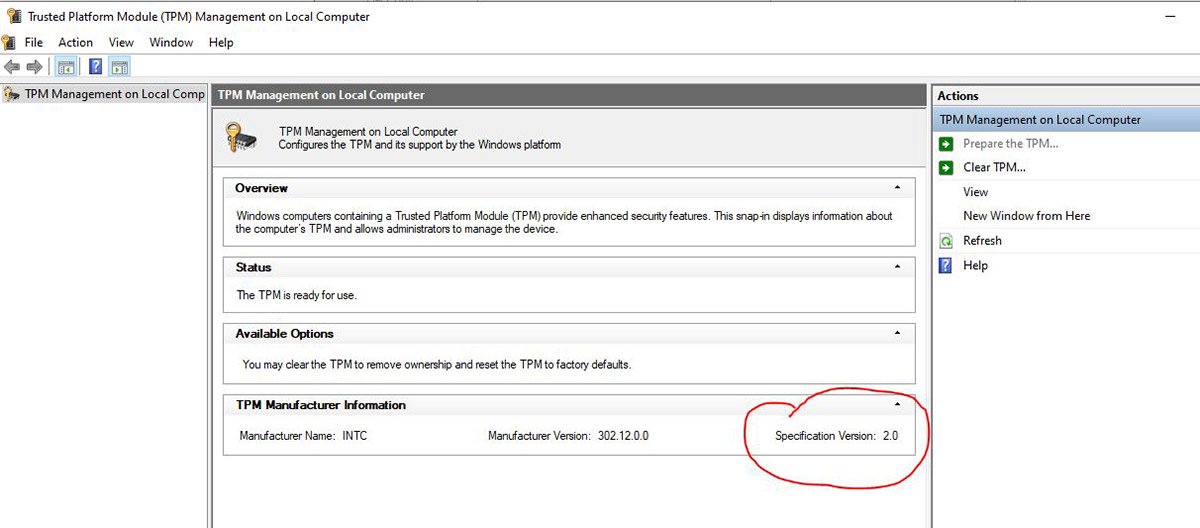Toggle the Show/Hide Console Tree toolbar button

click(65, 67)
